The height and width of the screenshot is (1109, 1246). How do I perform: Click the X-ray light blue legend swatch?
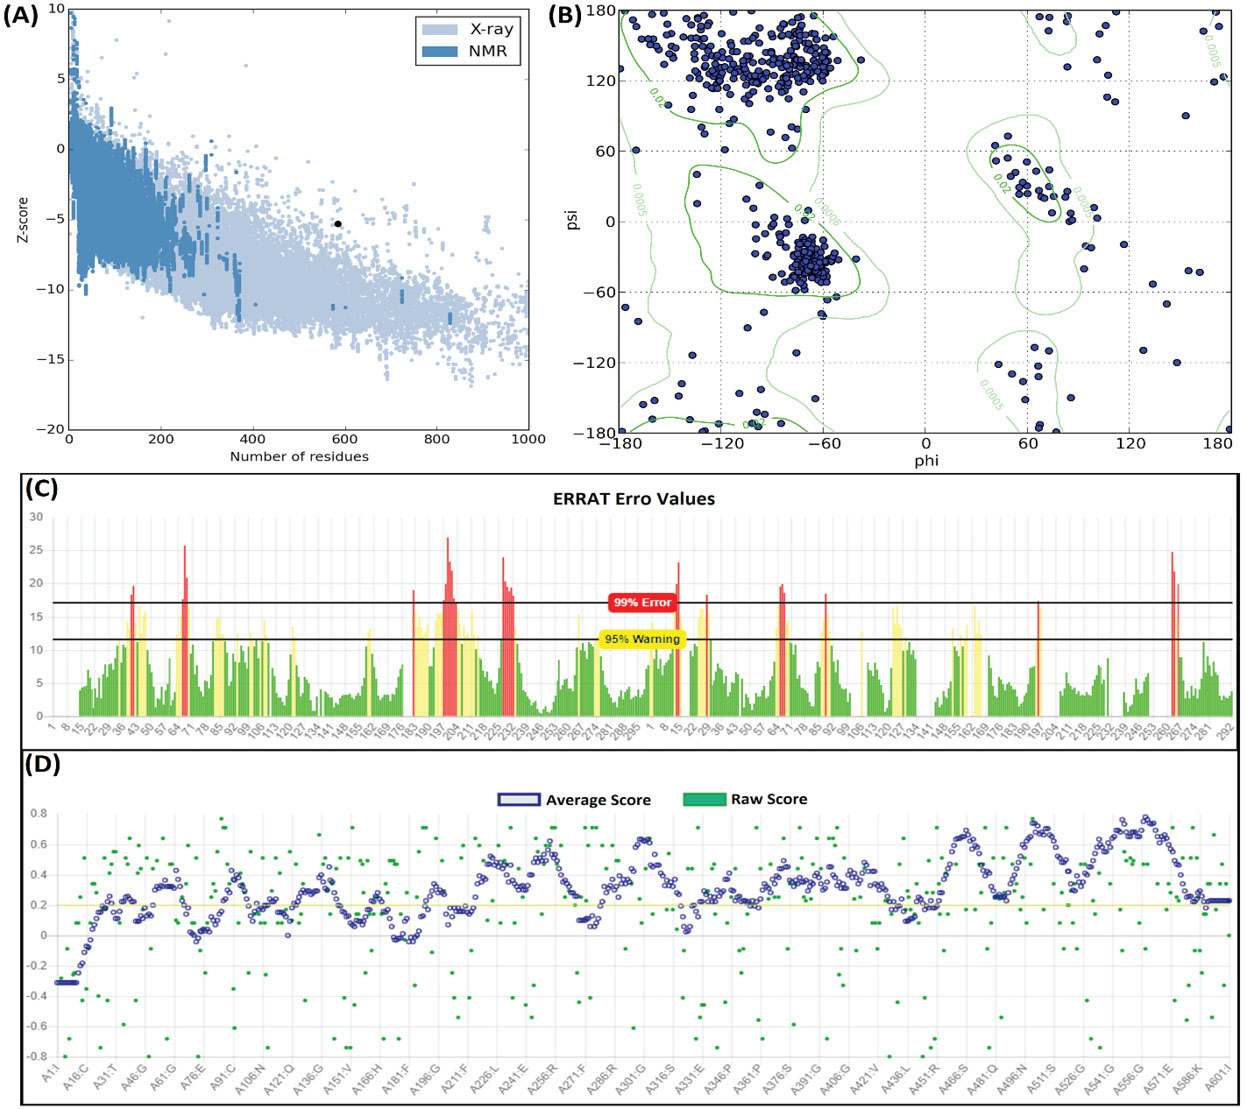tap(442, 29)
